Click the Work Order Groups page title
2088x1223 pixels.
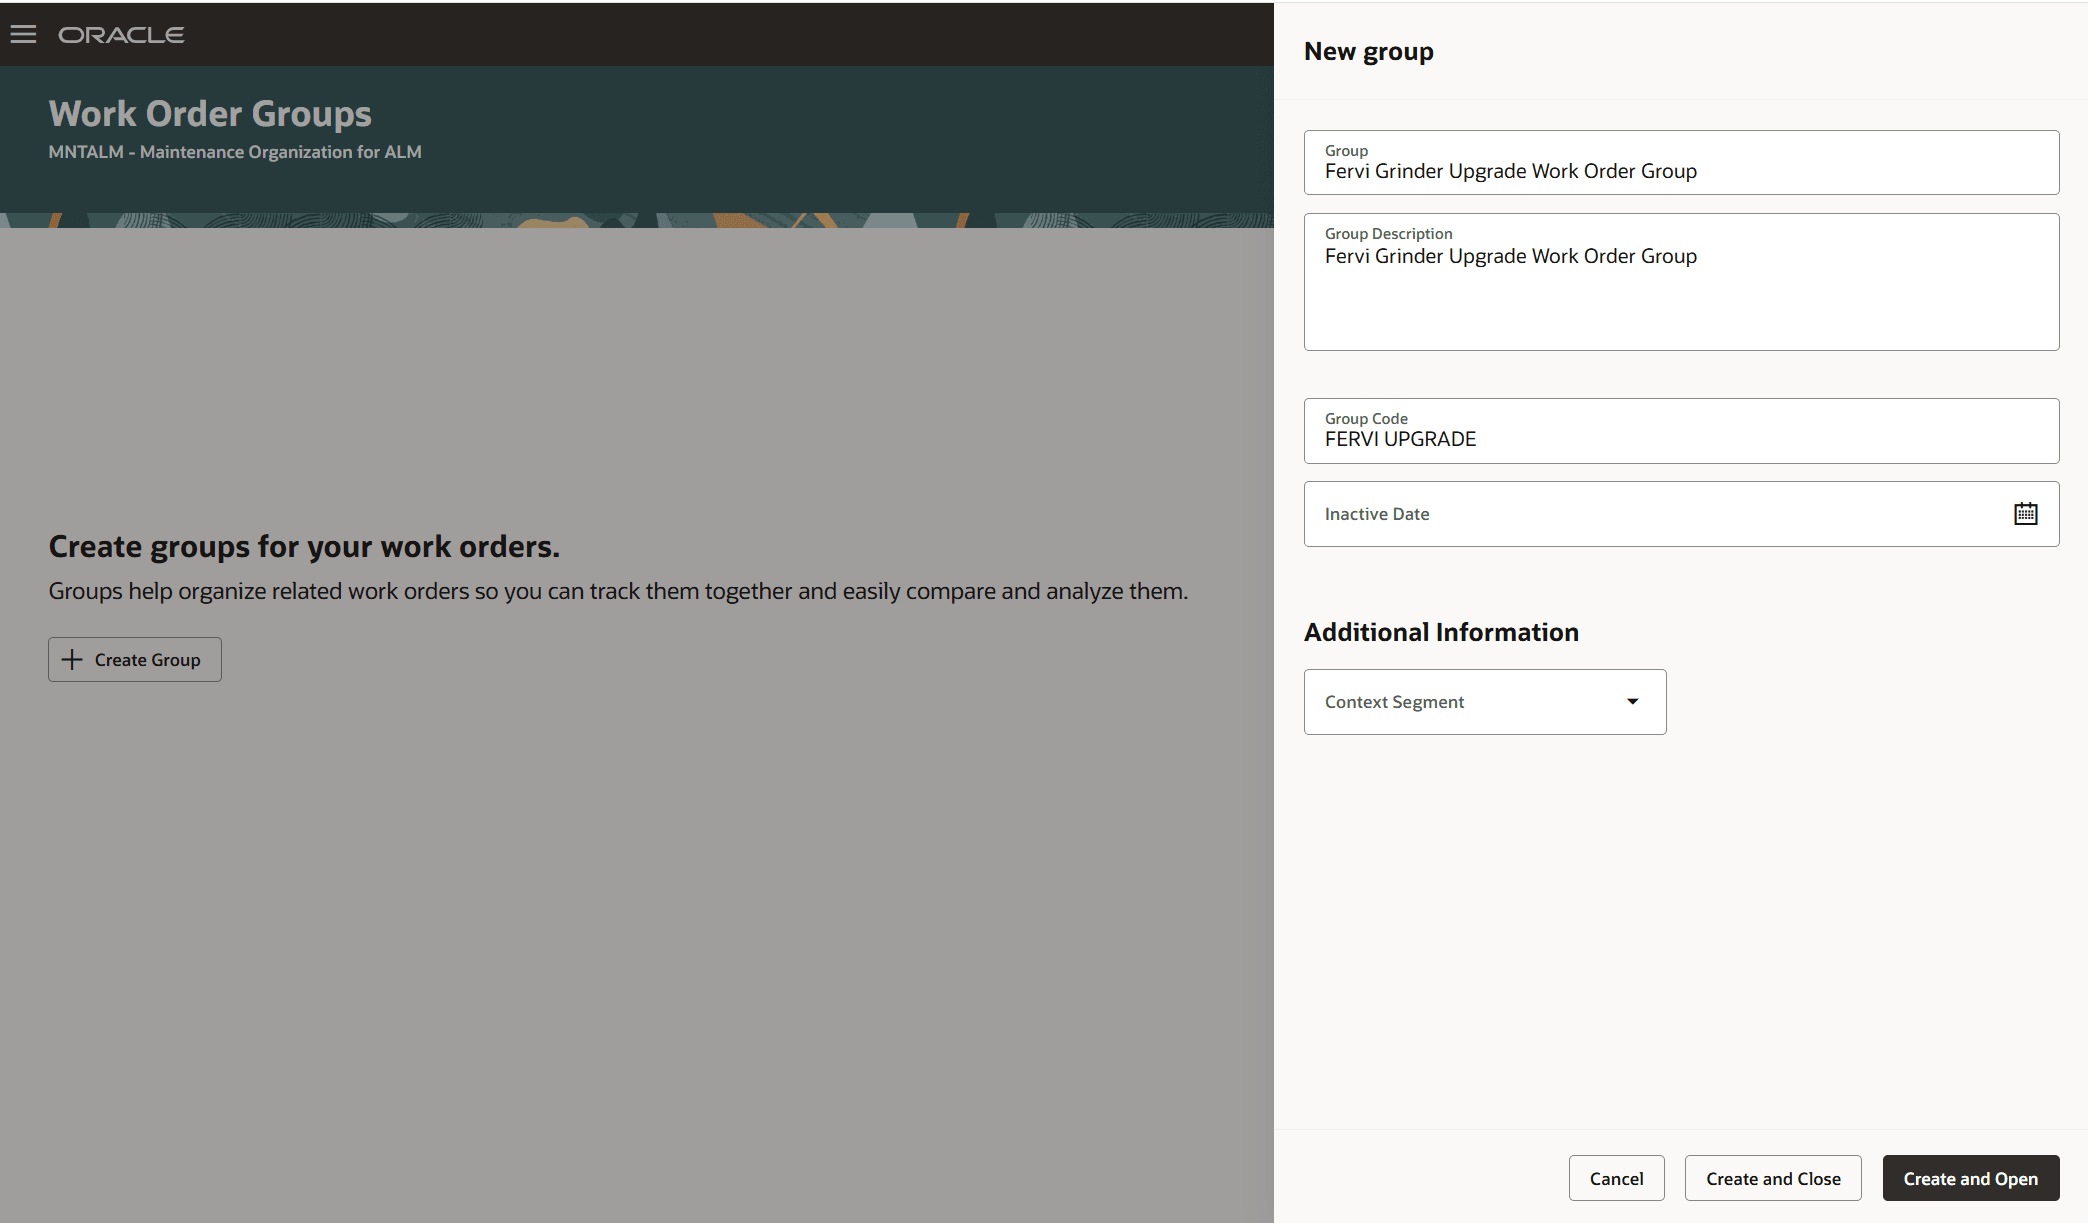(x=210, y=113)
